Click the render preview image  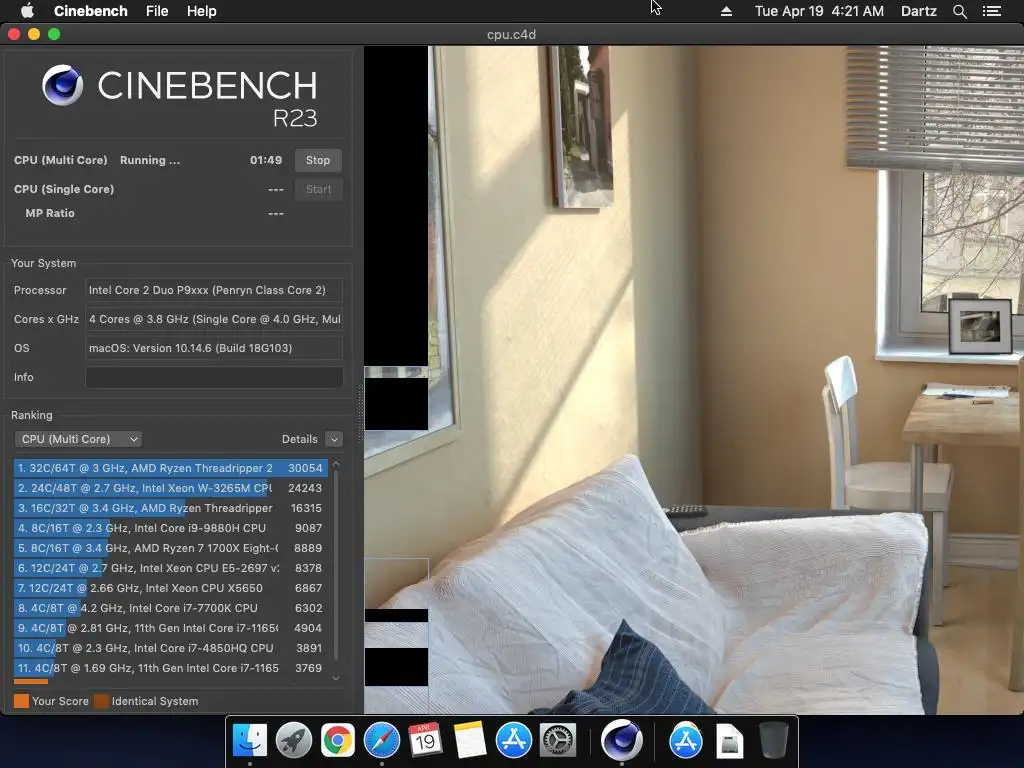(694, 379)
